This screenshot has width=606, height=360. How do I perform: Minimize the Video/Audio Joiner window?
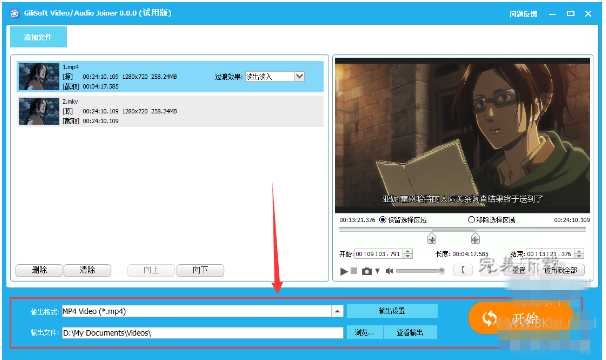pos(552,14)
